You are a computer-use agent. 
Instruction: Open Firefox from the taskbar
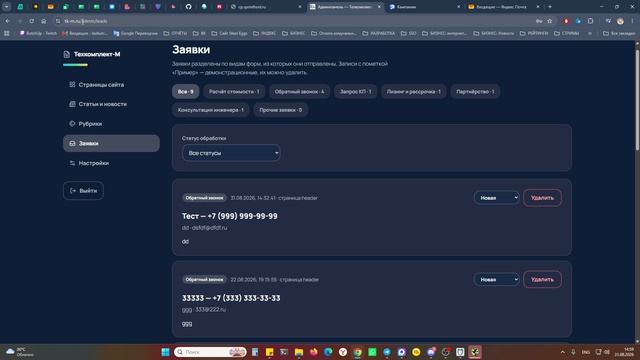[x=313, y=352]
